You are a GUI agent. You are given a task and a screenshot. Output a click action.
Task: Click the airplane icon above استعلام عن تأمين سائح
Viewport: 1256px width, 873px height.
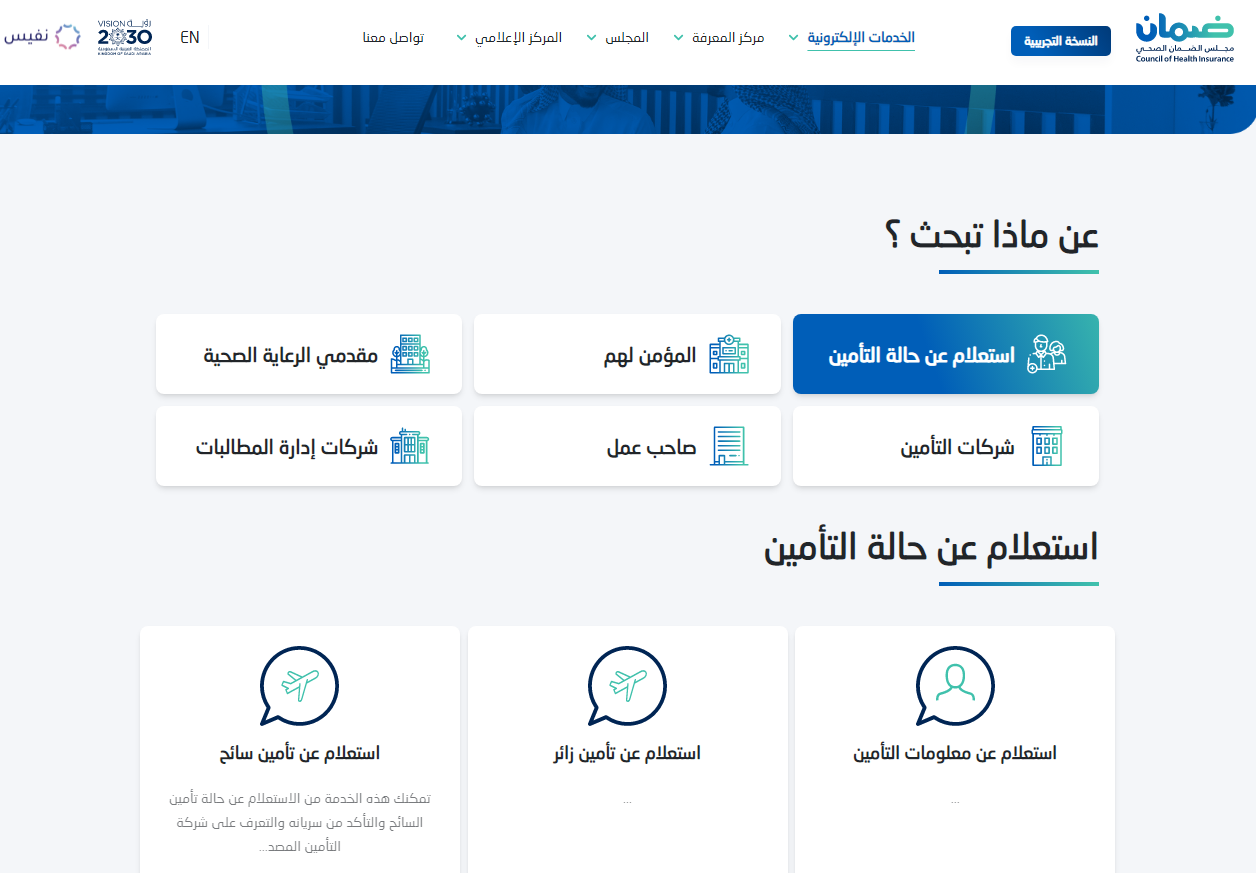(x=299, y=685)
